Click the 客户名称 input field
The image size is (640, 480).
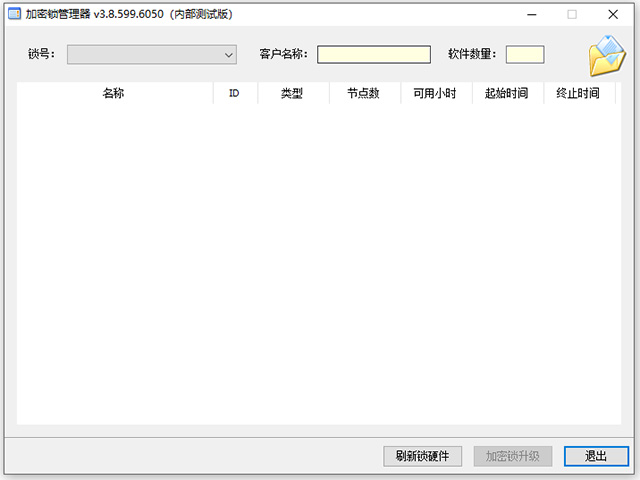point(374,54)
